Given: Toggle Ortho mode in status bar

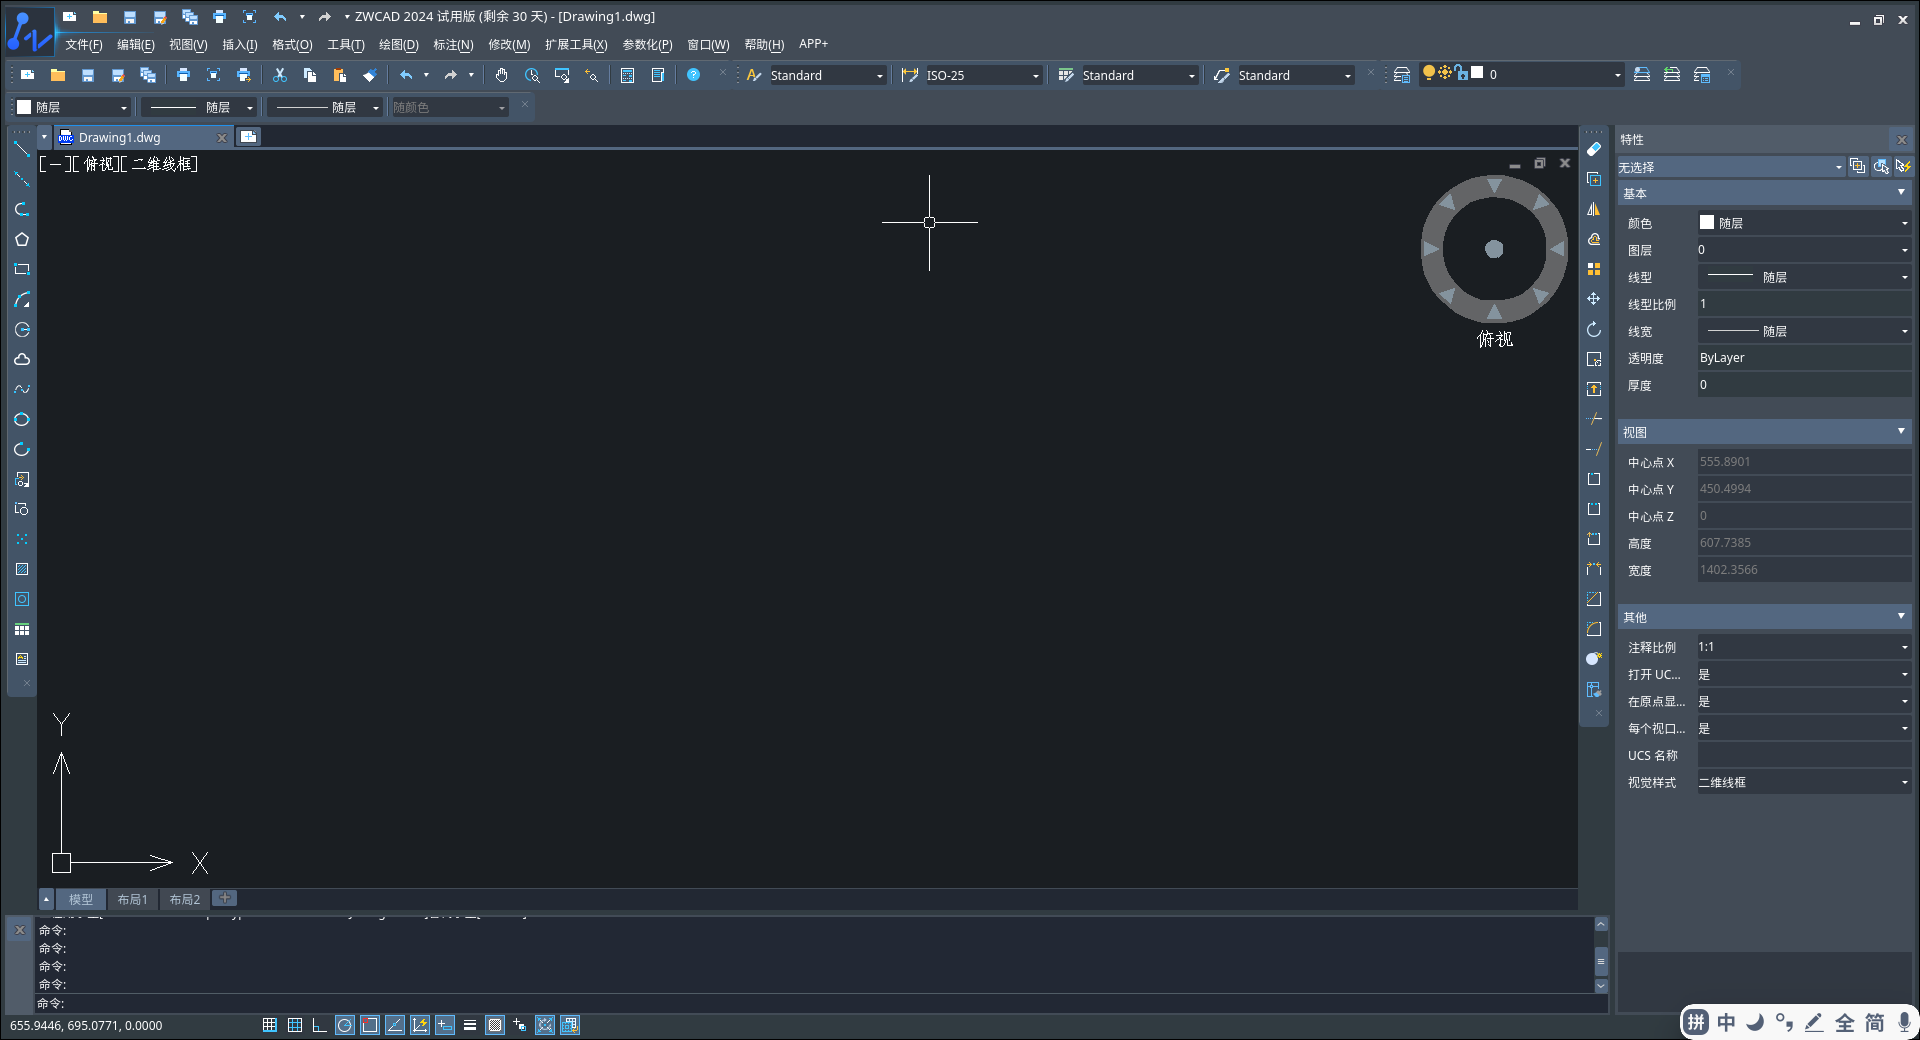Looking at the screenshot, I should click(x=320, y=1025).
